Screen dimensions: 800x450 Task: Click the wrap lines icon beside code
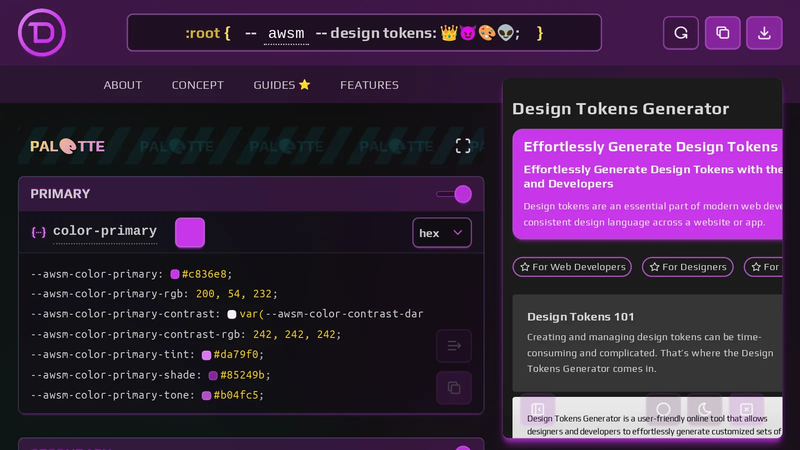[x=454, y=346]
